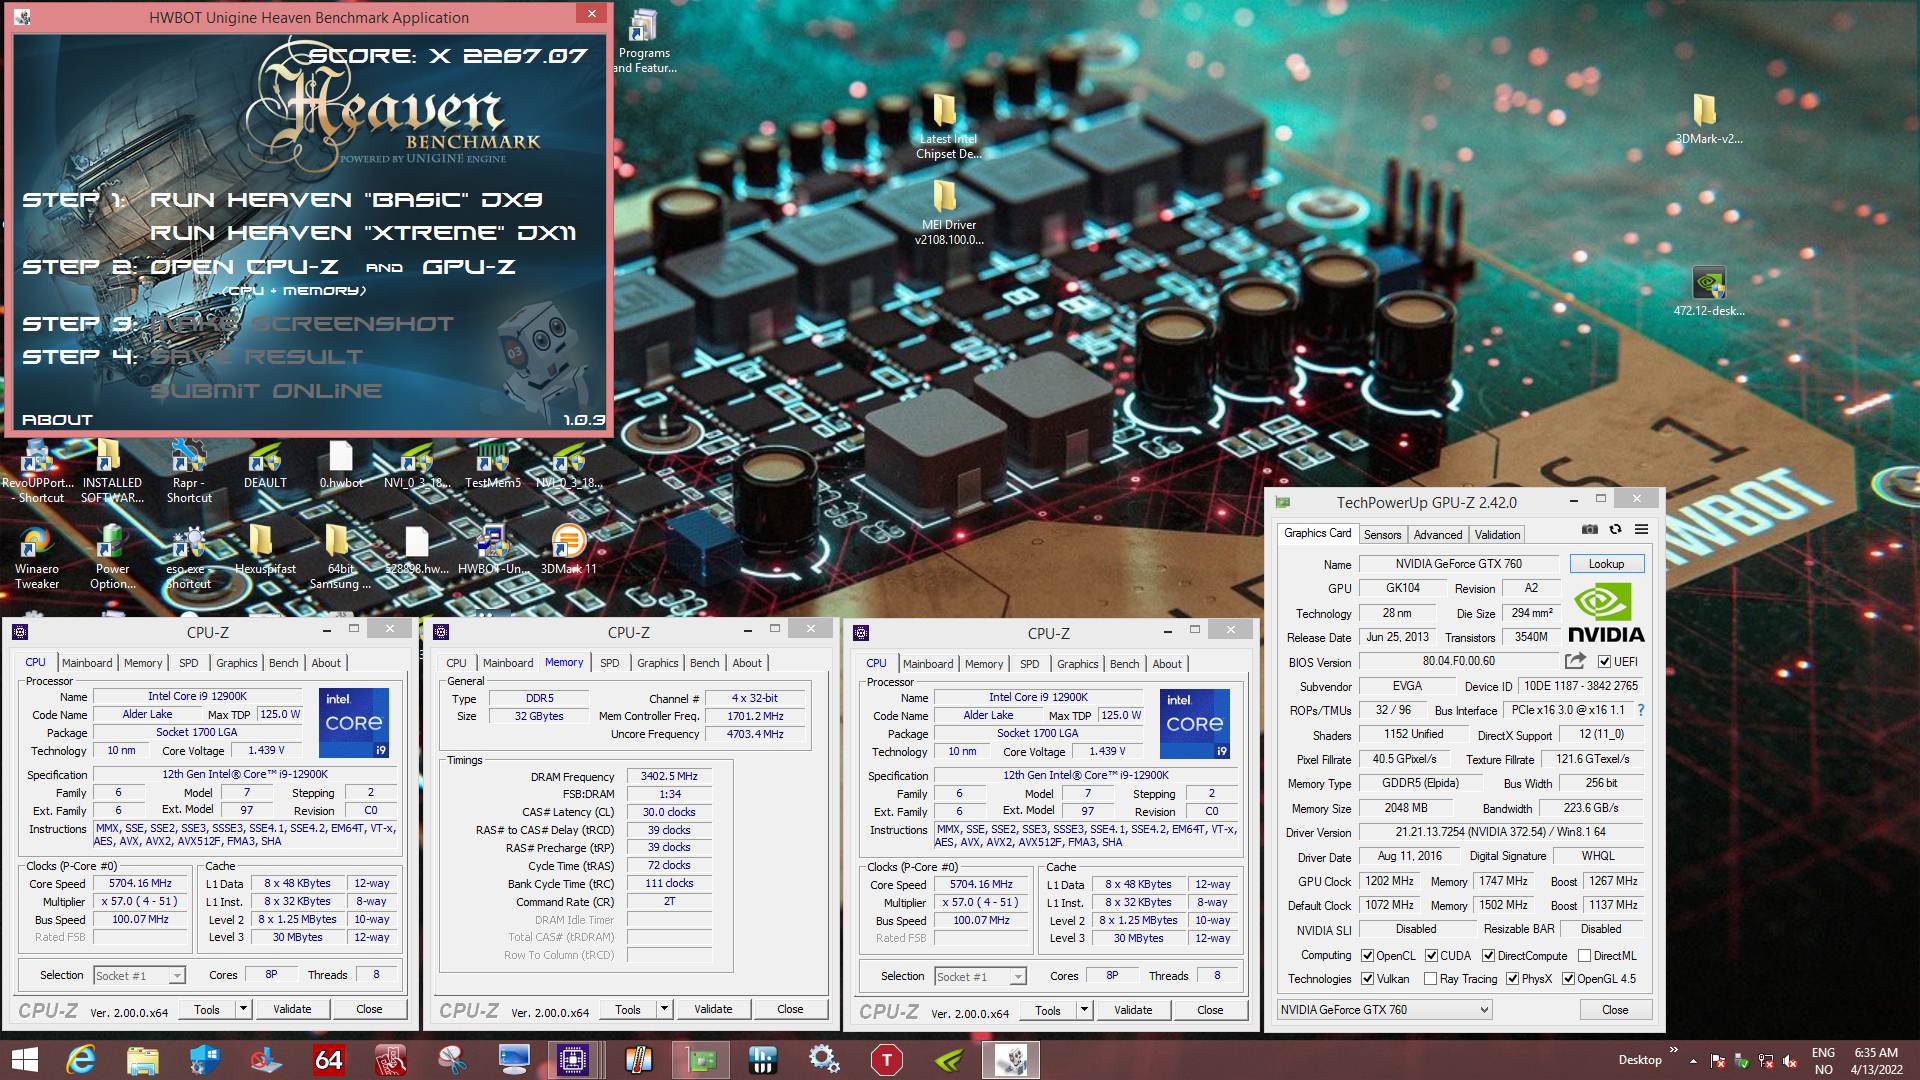Open Bench tab in right CPU-Z
This screenshot has height=1080, width=1920.
(x=1124, y=664)
